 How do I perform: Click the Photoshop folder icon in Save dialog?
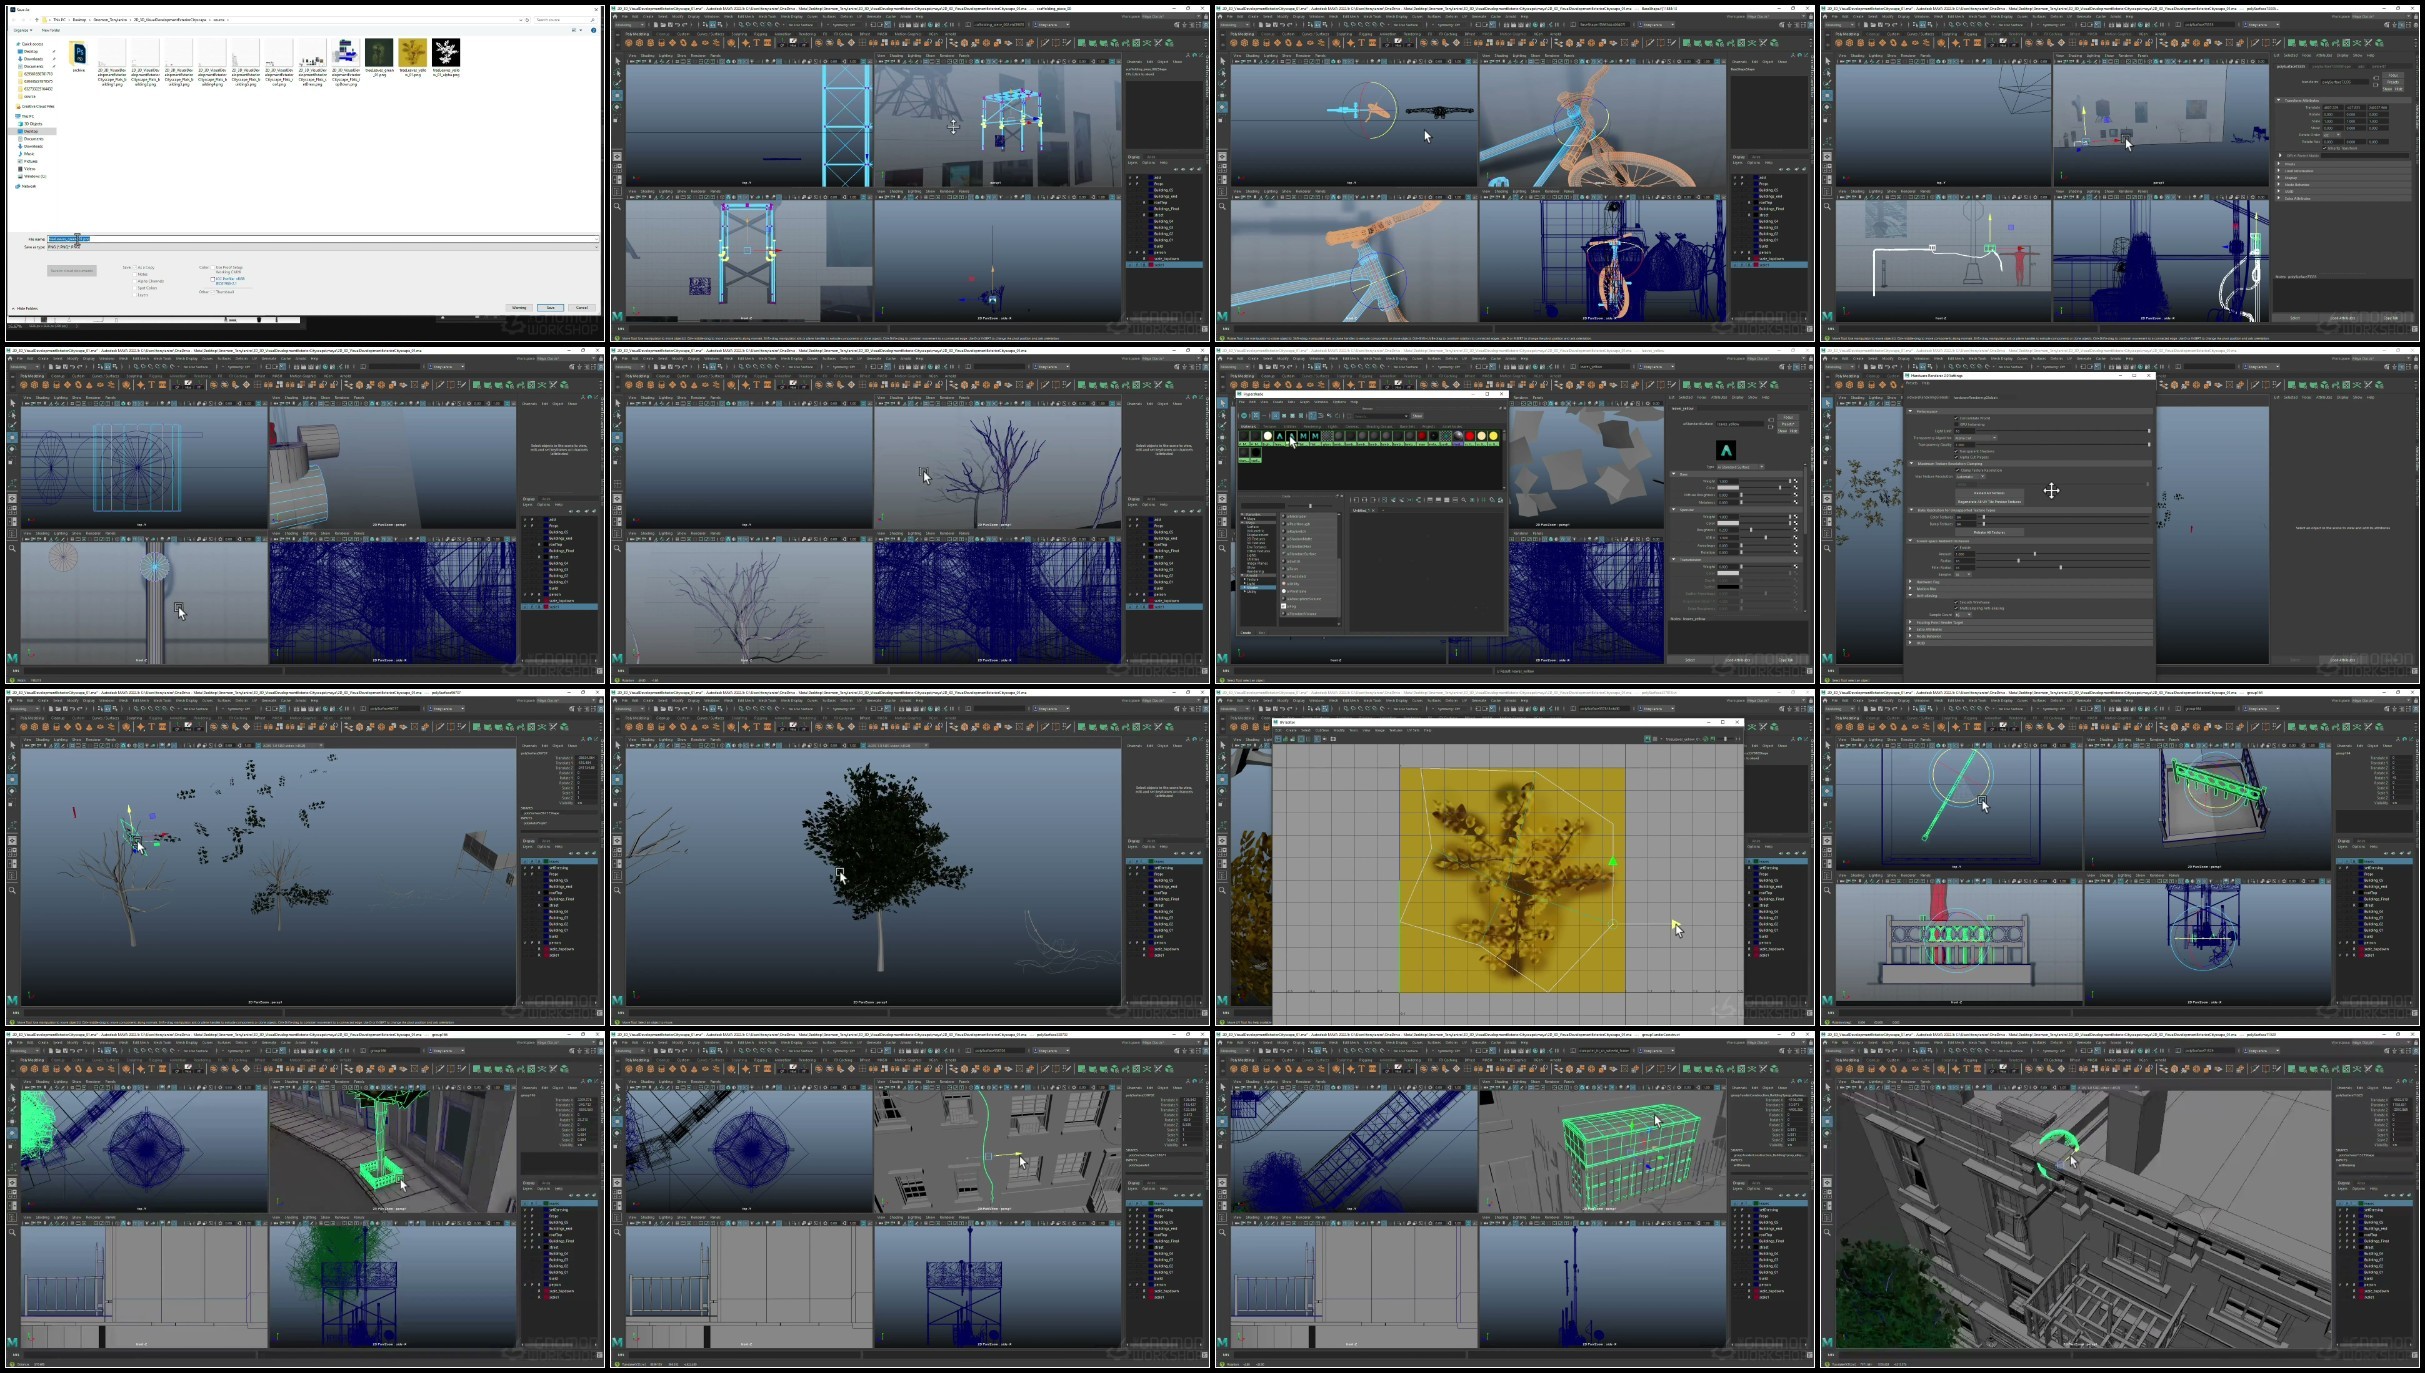tap(78, 53)
